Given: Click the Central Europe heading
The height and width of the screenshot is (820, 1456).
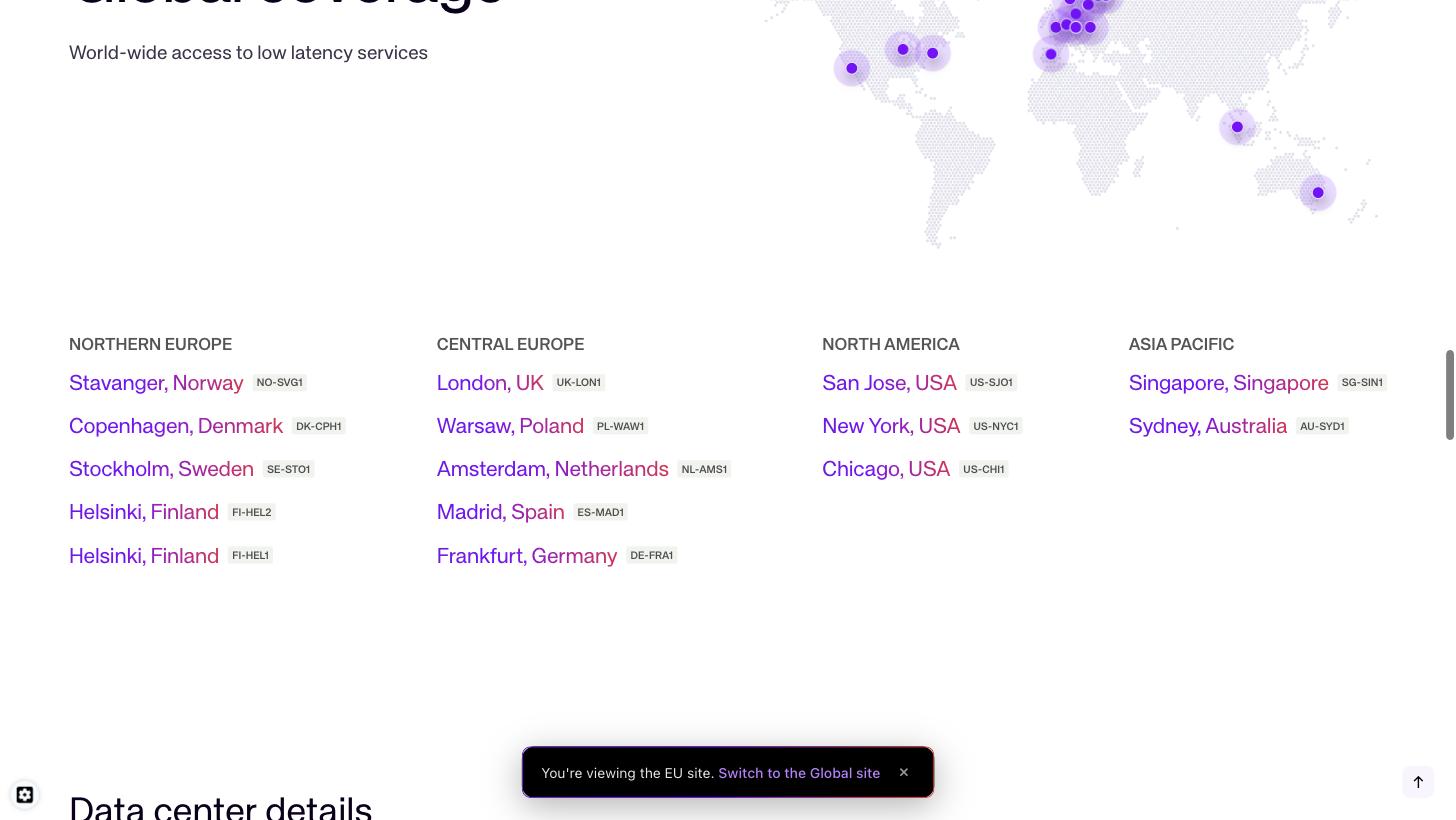Looking at the screenshot, I should [510, 344].
